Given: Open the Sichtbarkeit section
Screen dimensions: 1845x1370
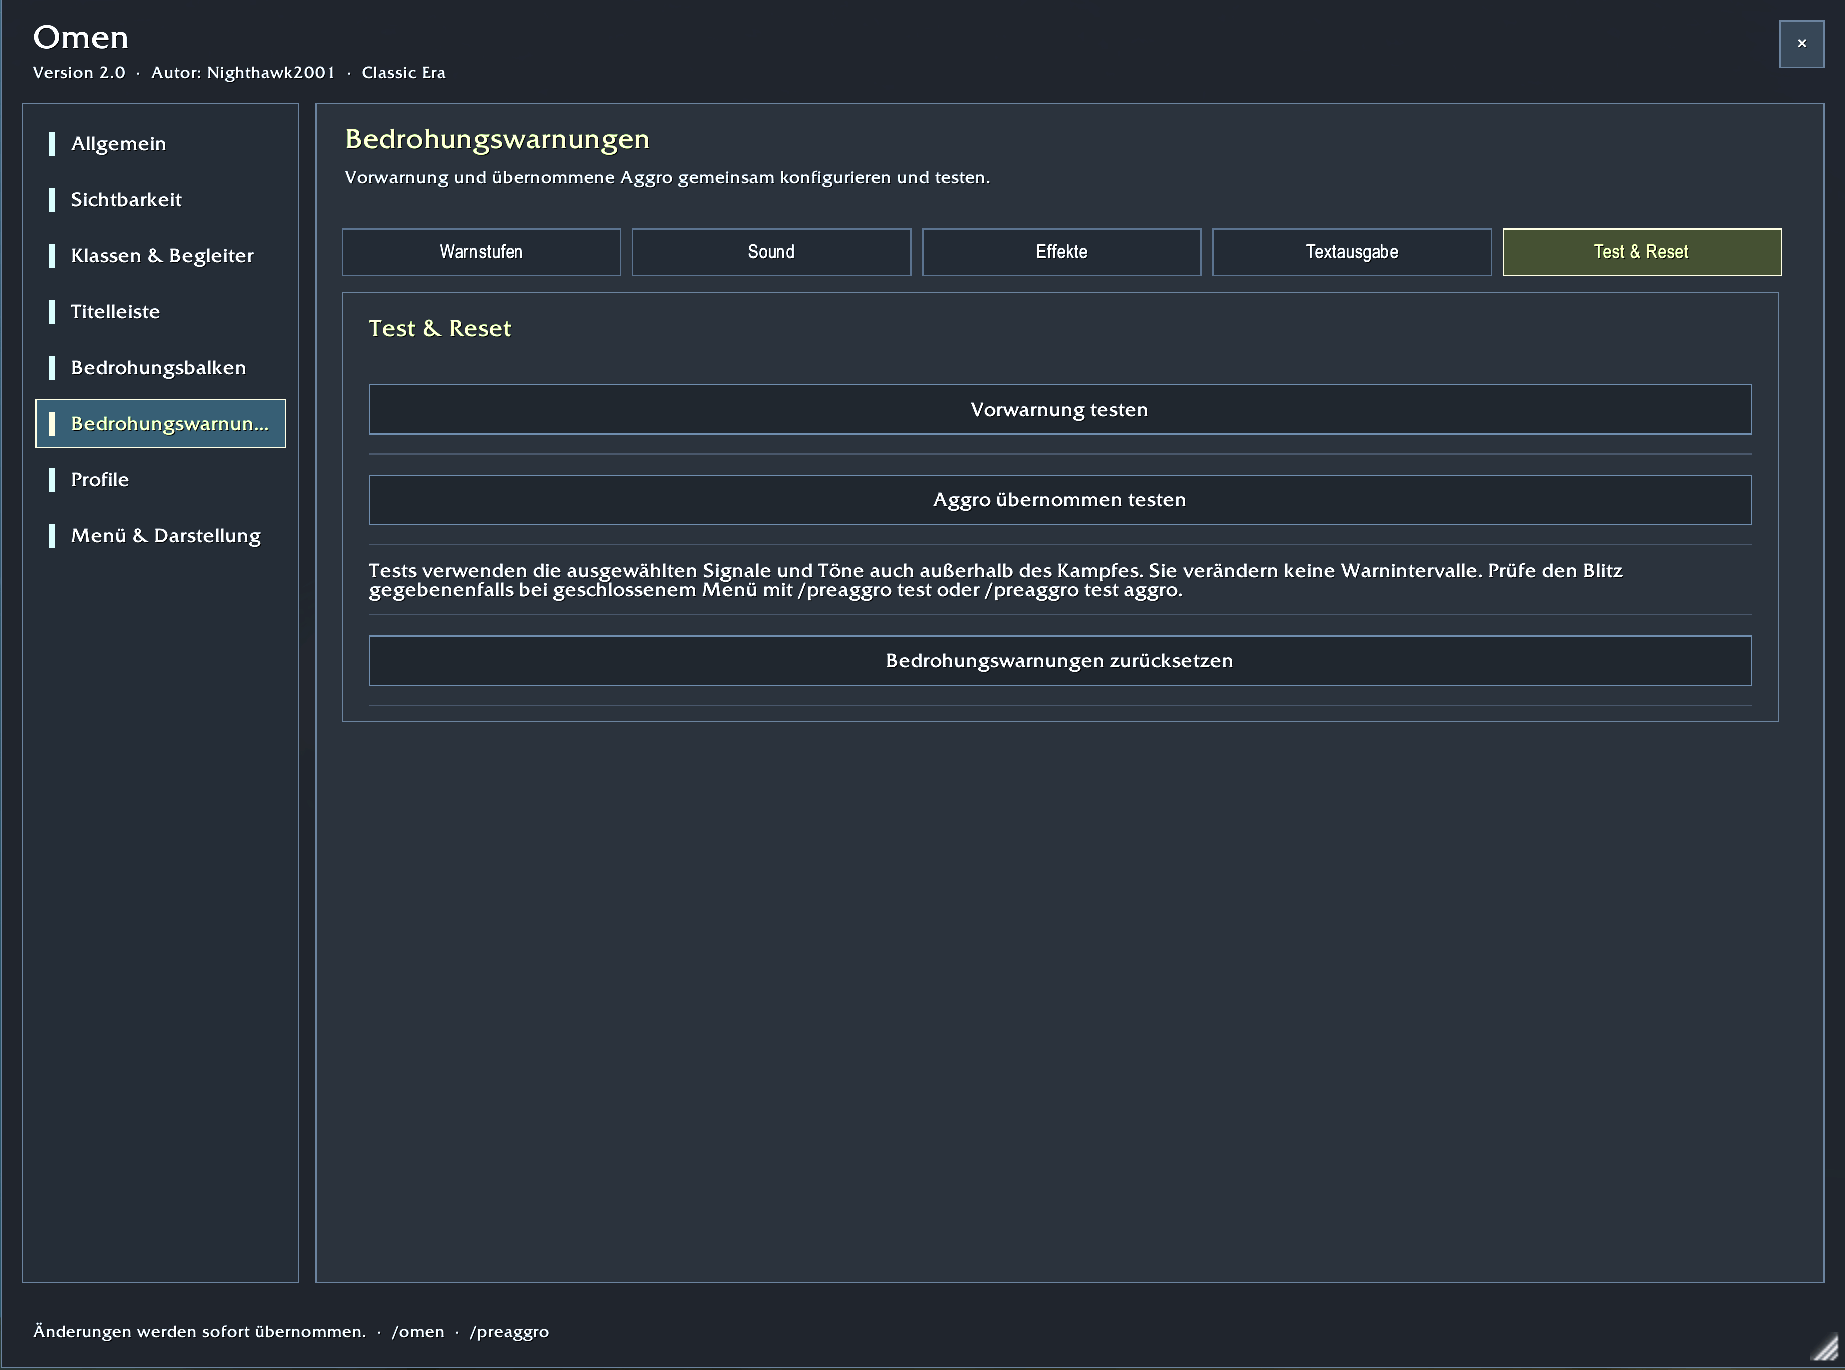Looking at the screenshot, I should tap(160, 200).
